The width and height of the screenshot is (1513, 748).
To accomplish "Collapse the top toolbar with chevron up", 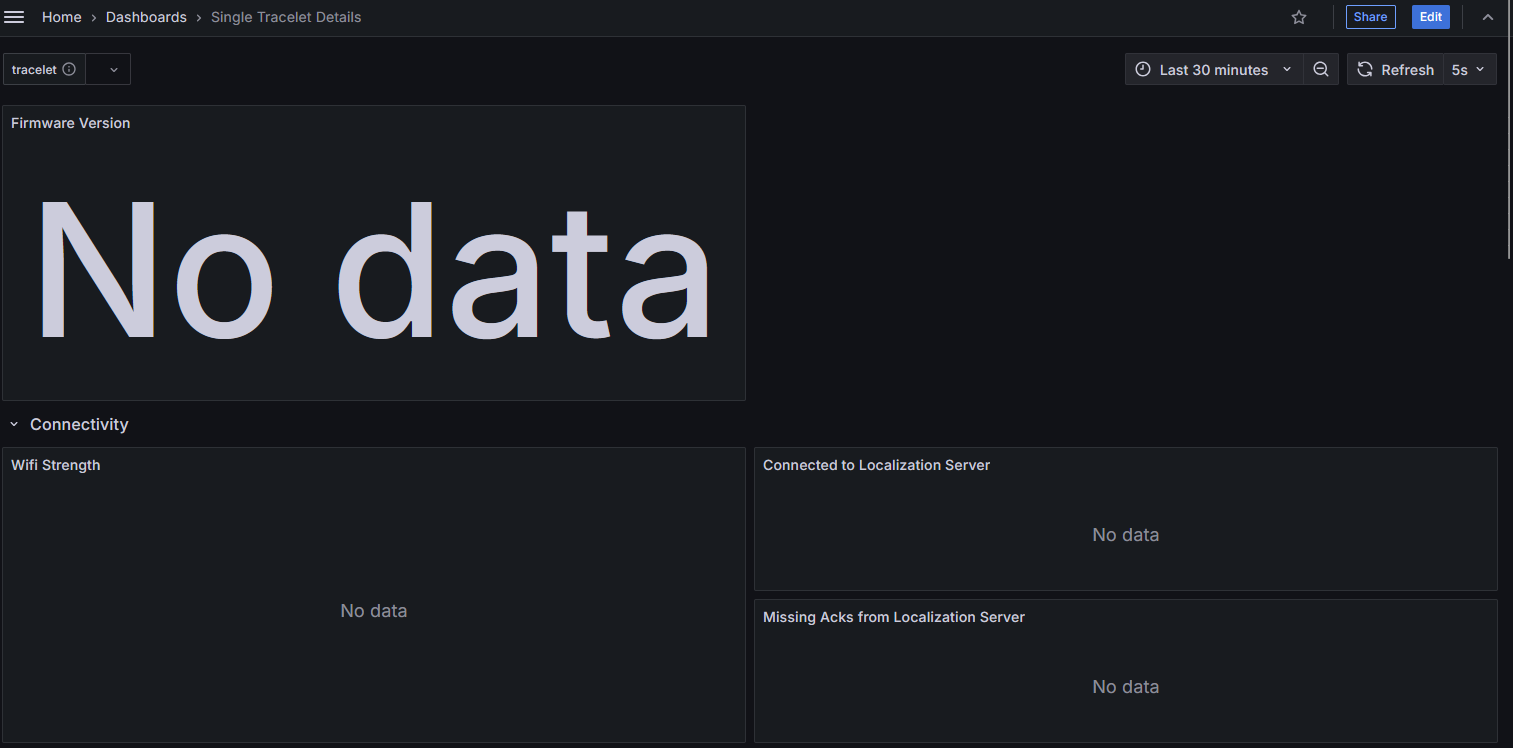I will click(1488, 17).
